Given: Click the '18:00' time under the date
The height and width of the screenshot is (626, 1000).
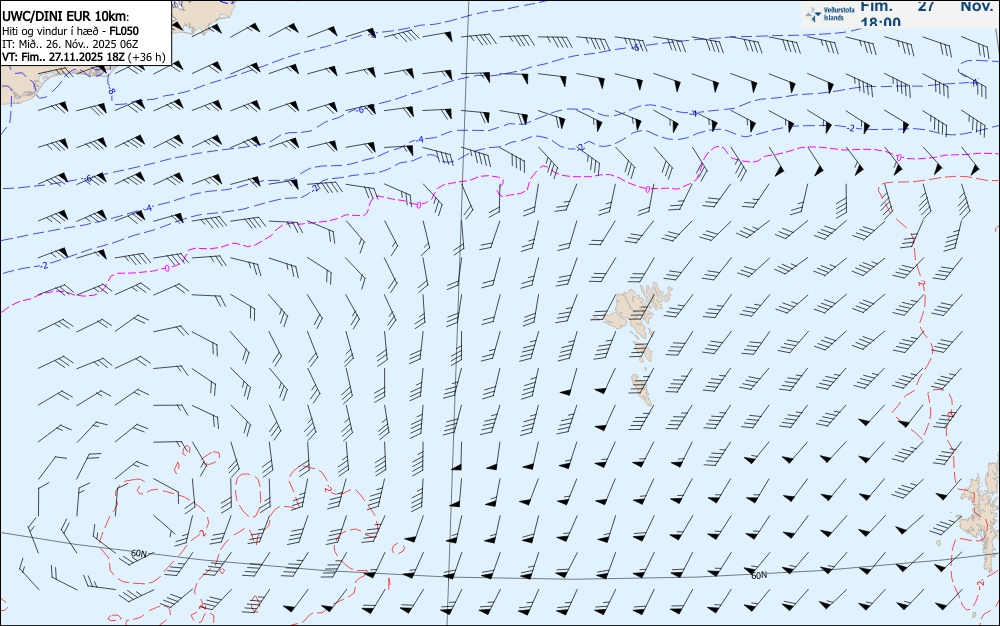Looking at the screenshot, I should [880, 22].
